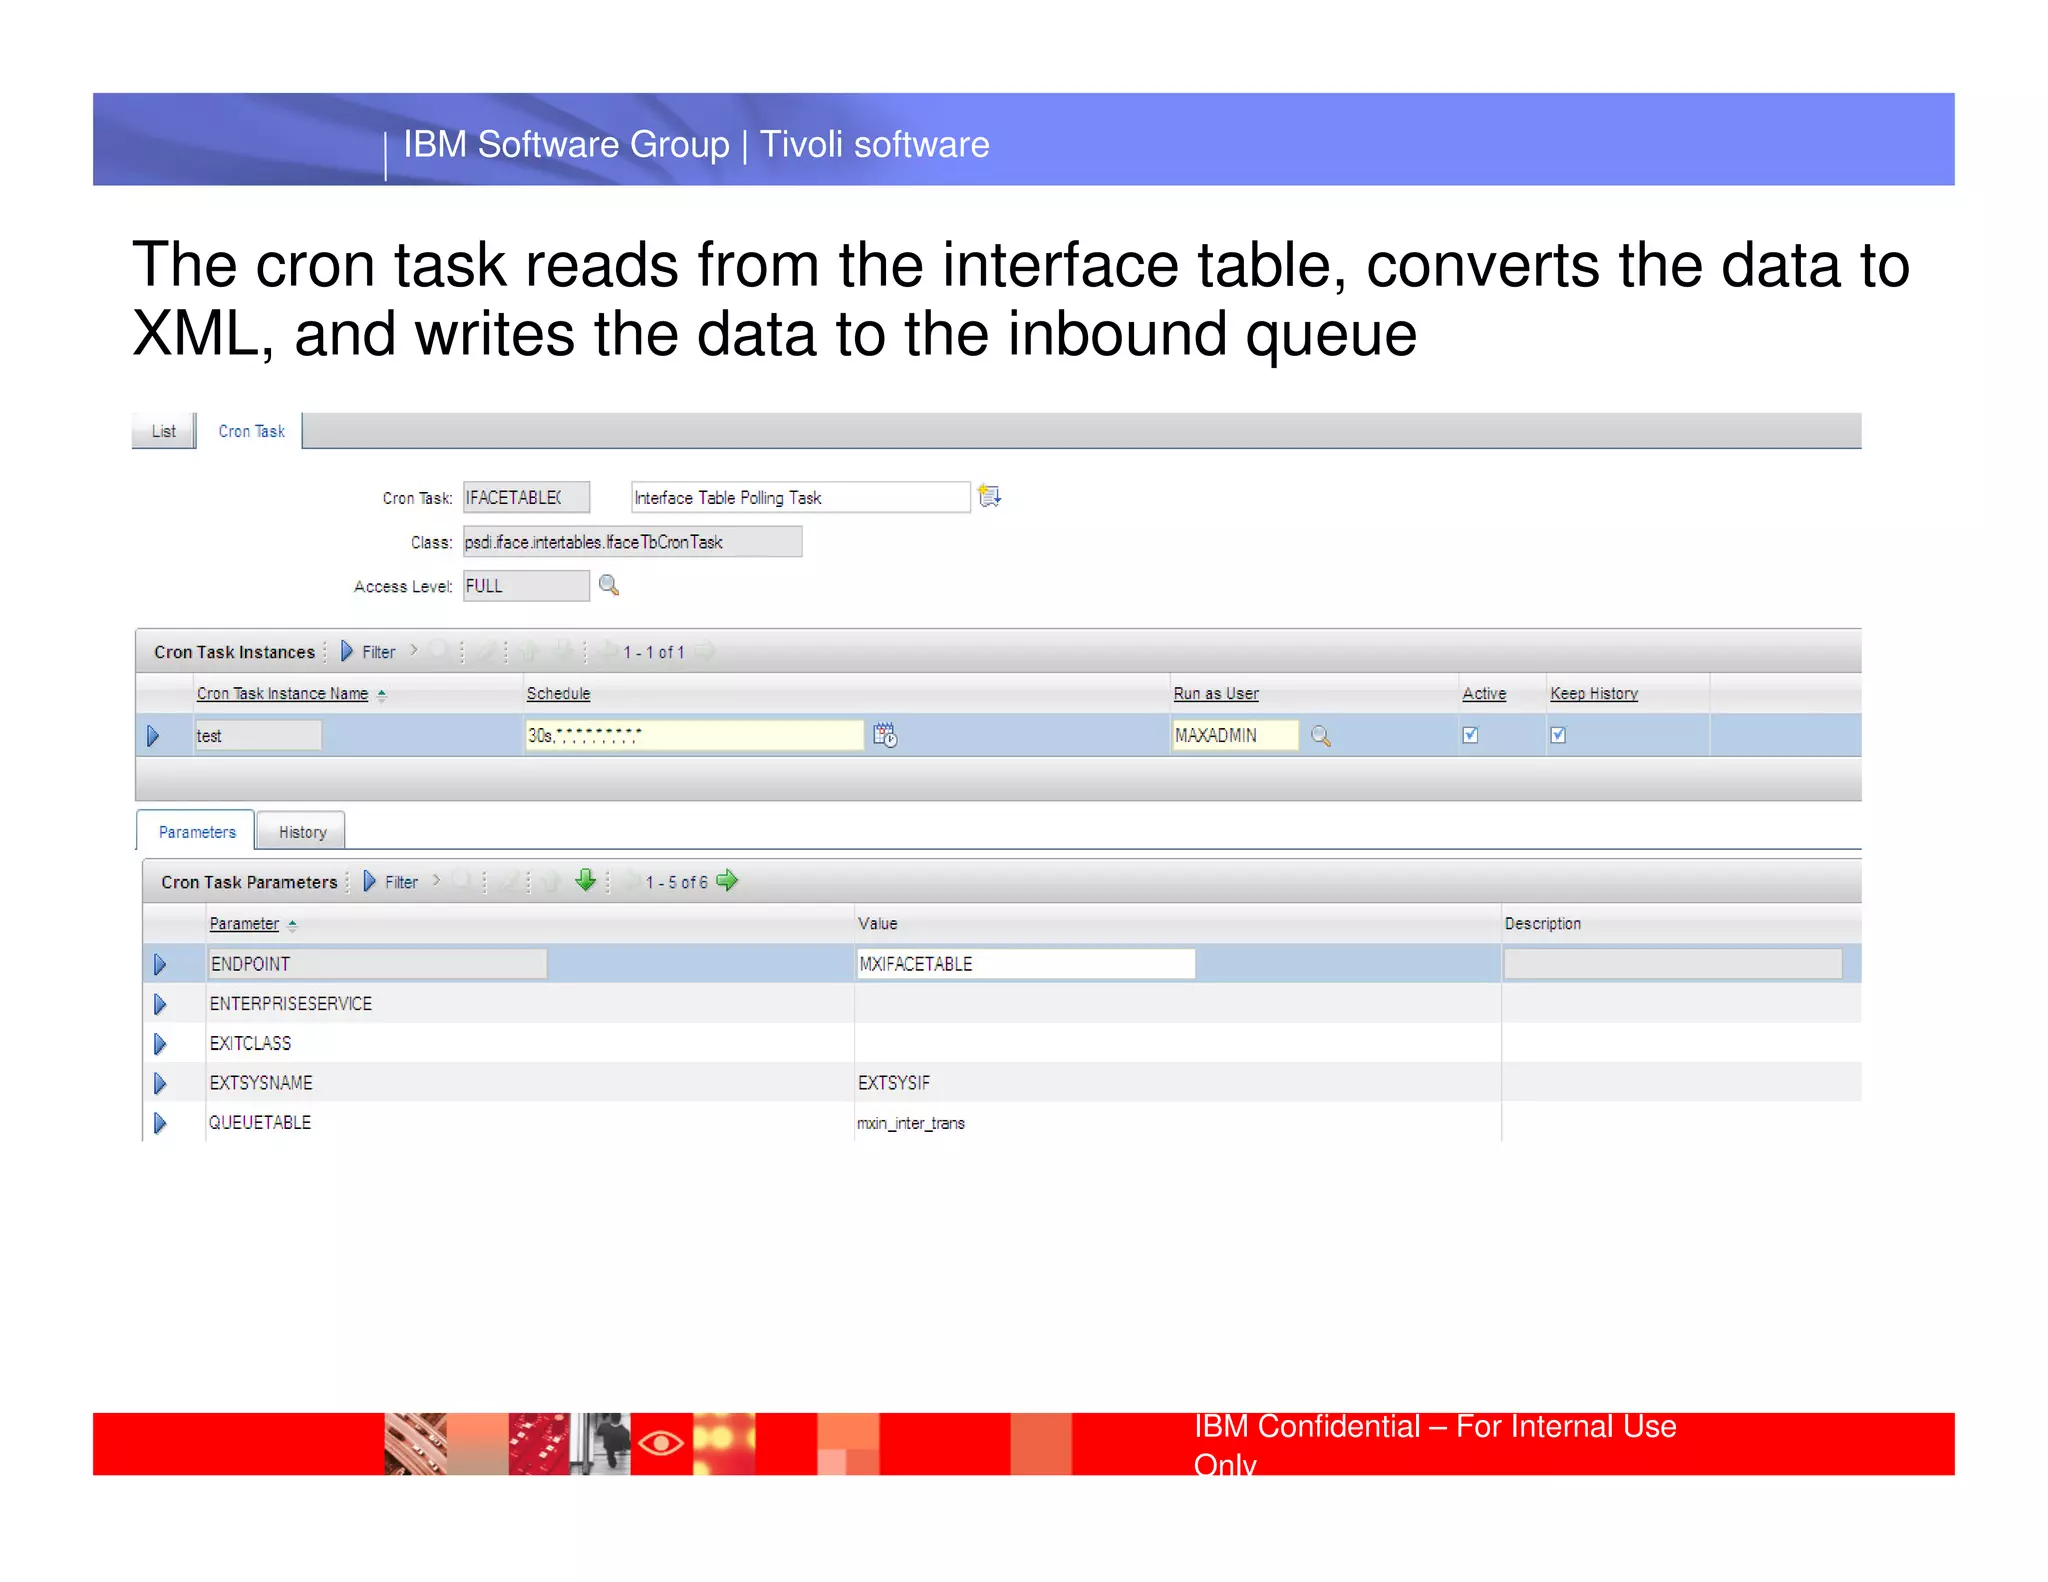Edit the Schedule field 30s

pos(694,735)
